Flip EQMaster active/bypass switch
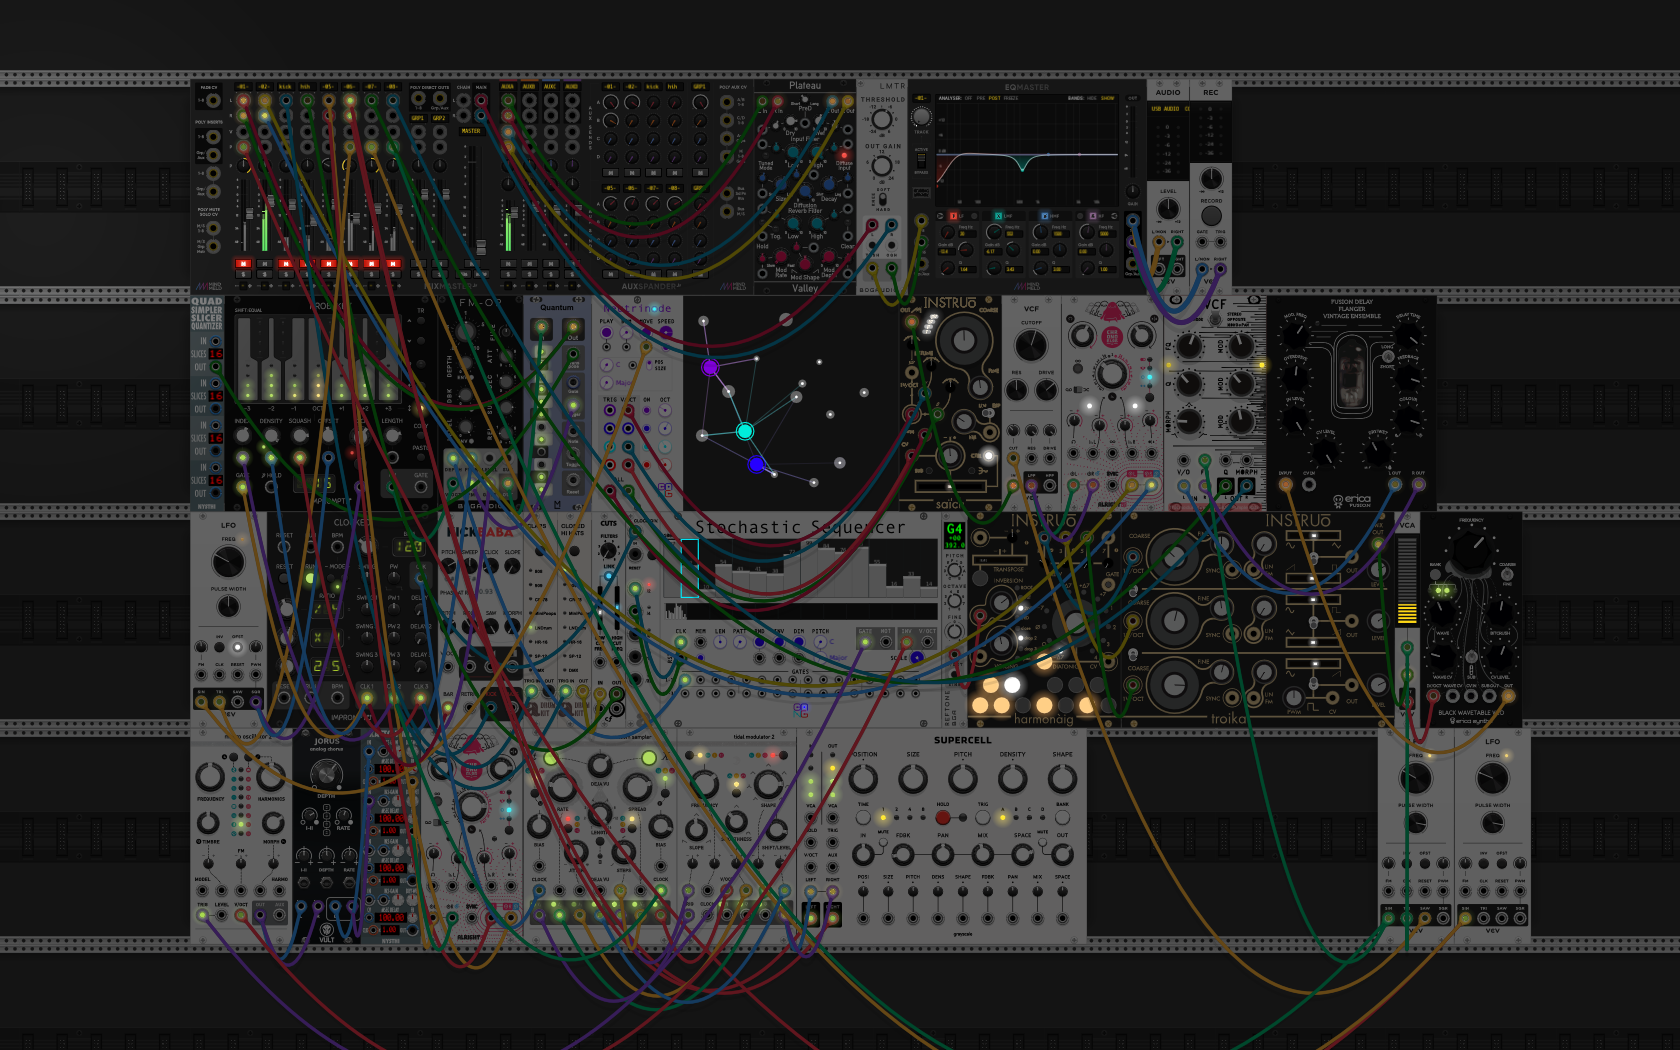This screenshot has height=1050, width=1680. coord(922,160)
